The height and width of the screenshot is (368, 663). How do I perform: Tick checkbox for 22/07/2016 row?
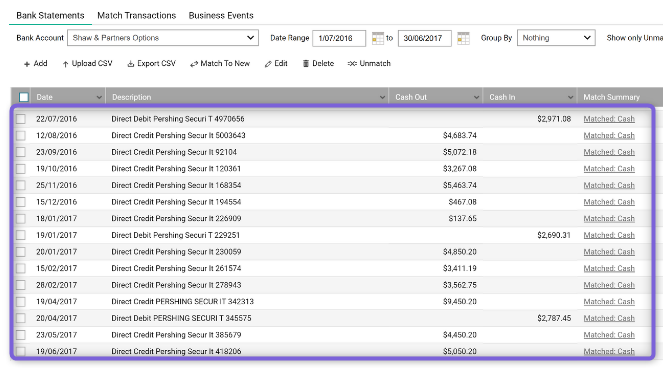tap(21, 119)
